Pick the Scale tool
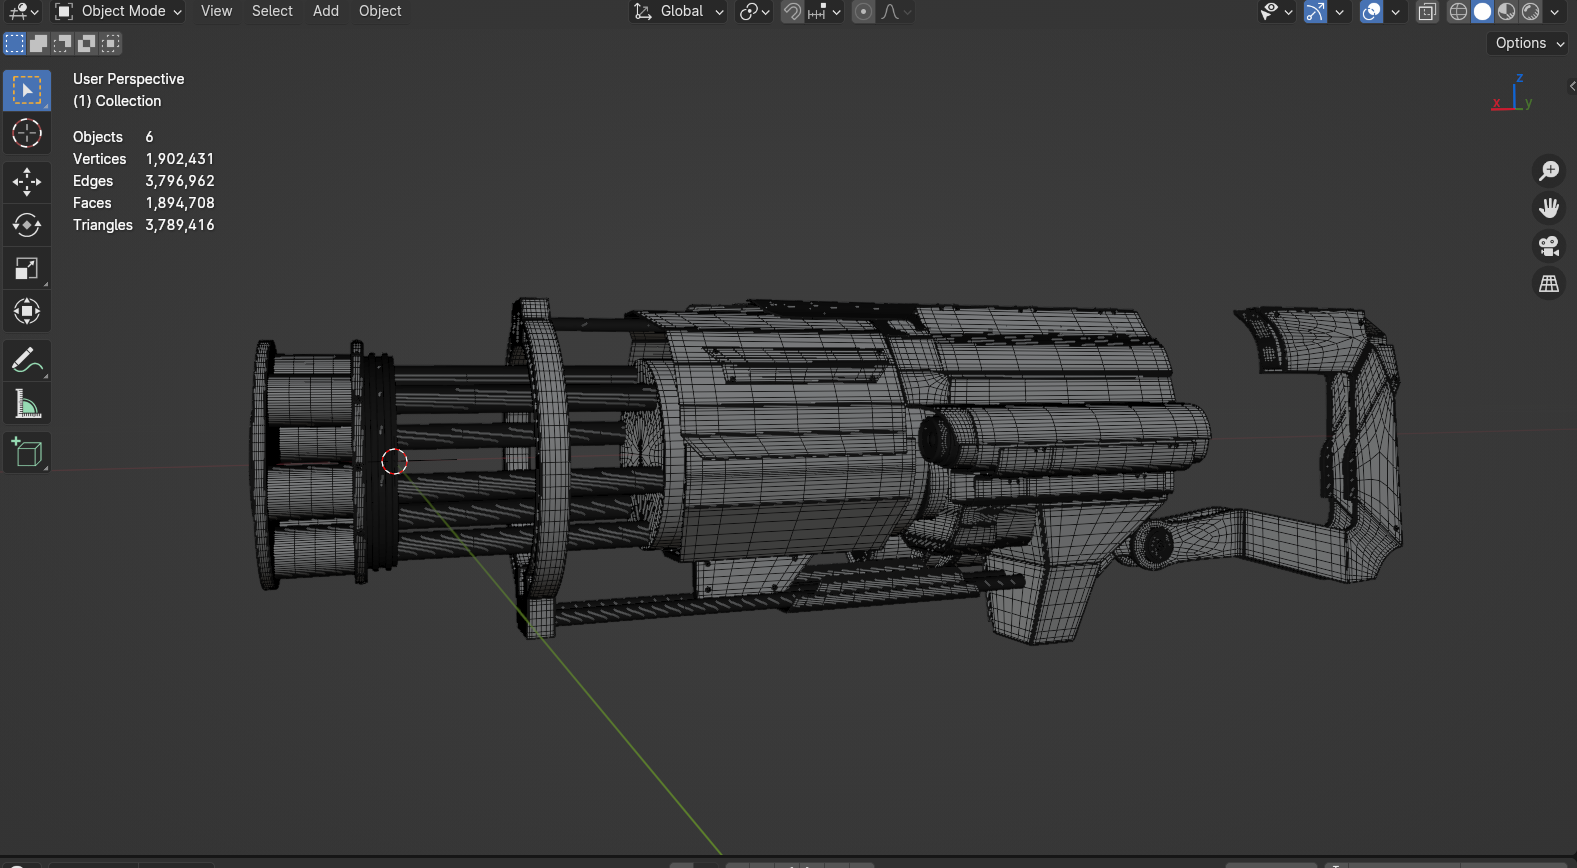The width and height of the screenshot is (1577, 868). tap(27, 268)
